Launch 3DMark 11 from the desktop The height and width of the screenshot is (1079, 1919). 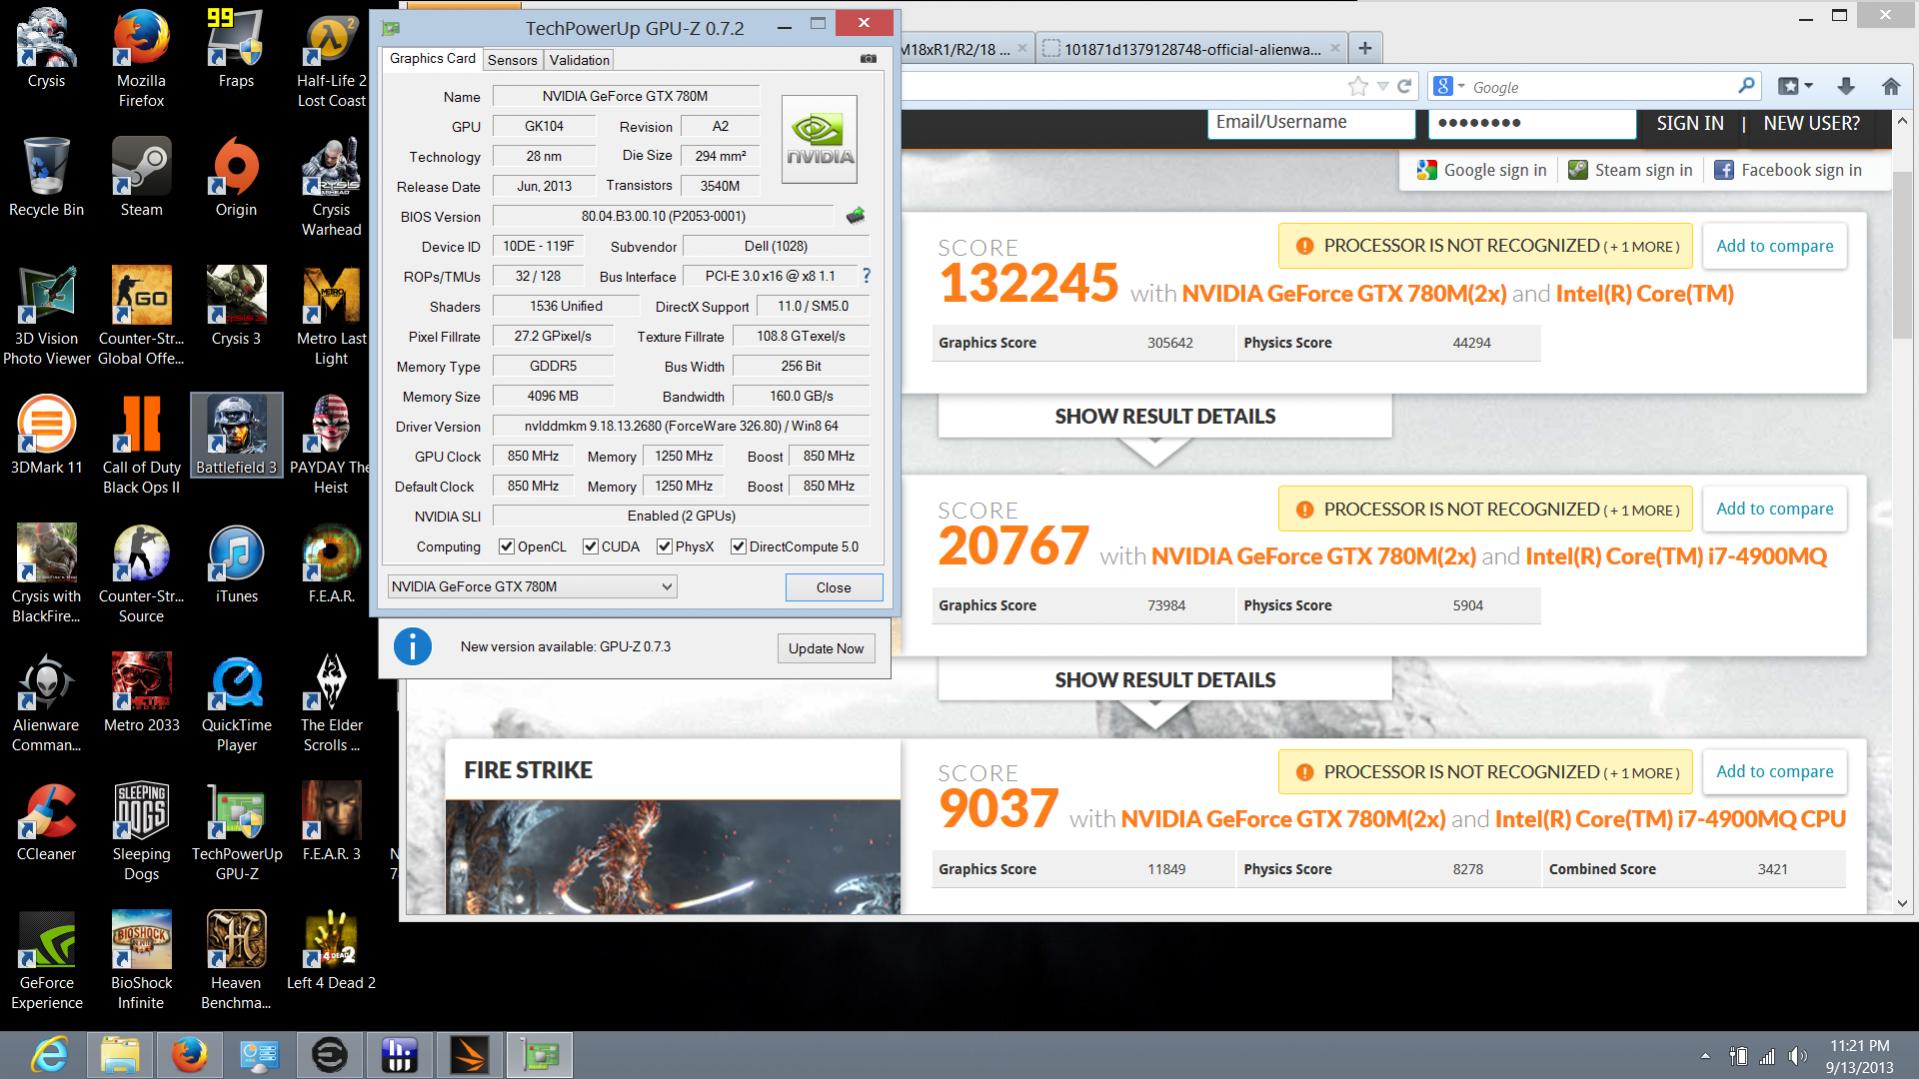click(46, 435)
